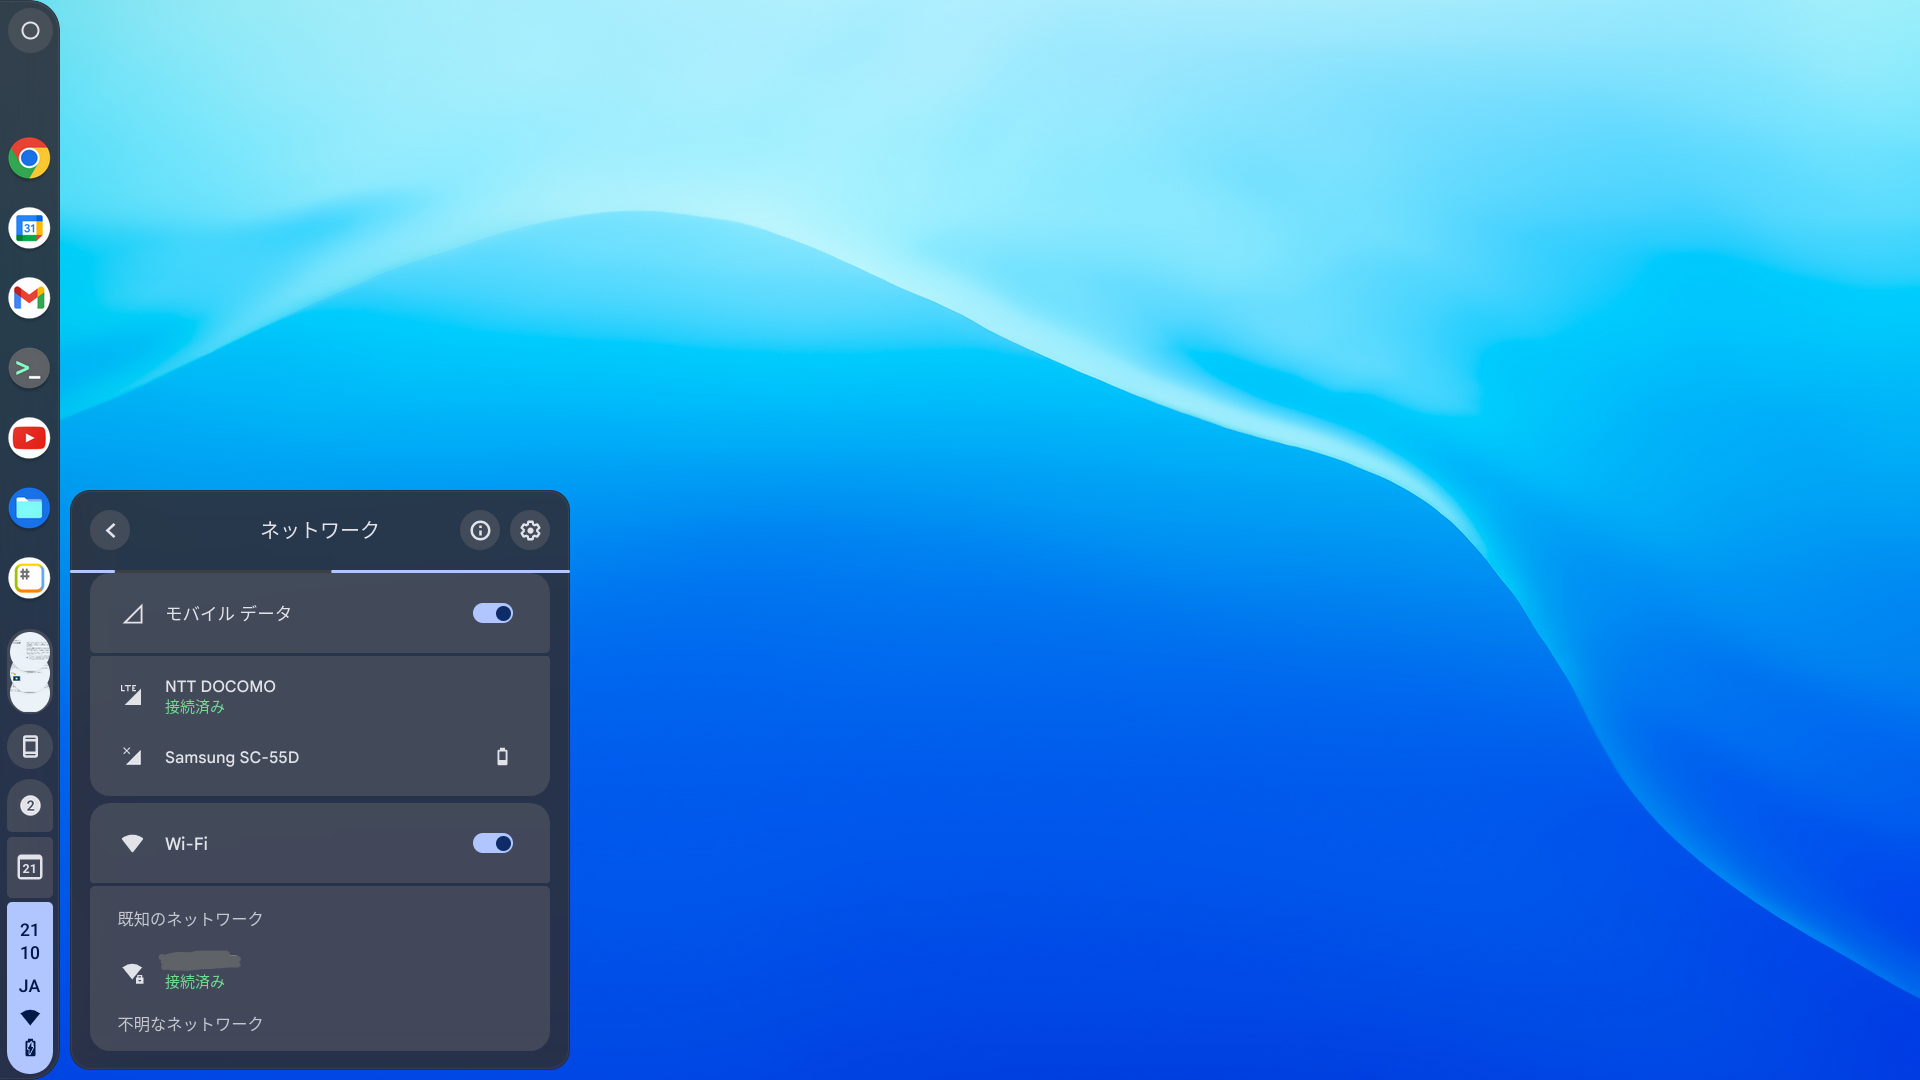The image size is (1920, 1080).
Task: Switch input method via JA indicator
Action: click(x=30, y=986)
